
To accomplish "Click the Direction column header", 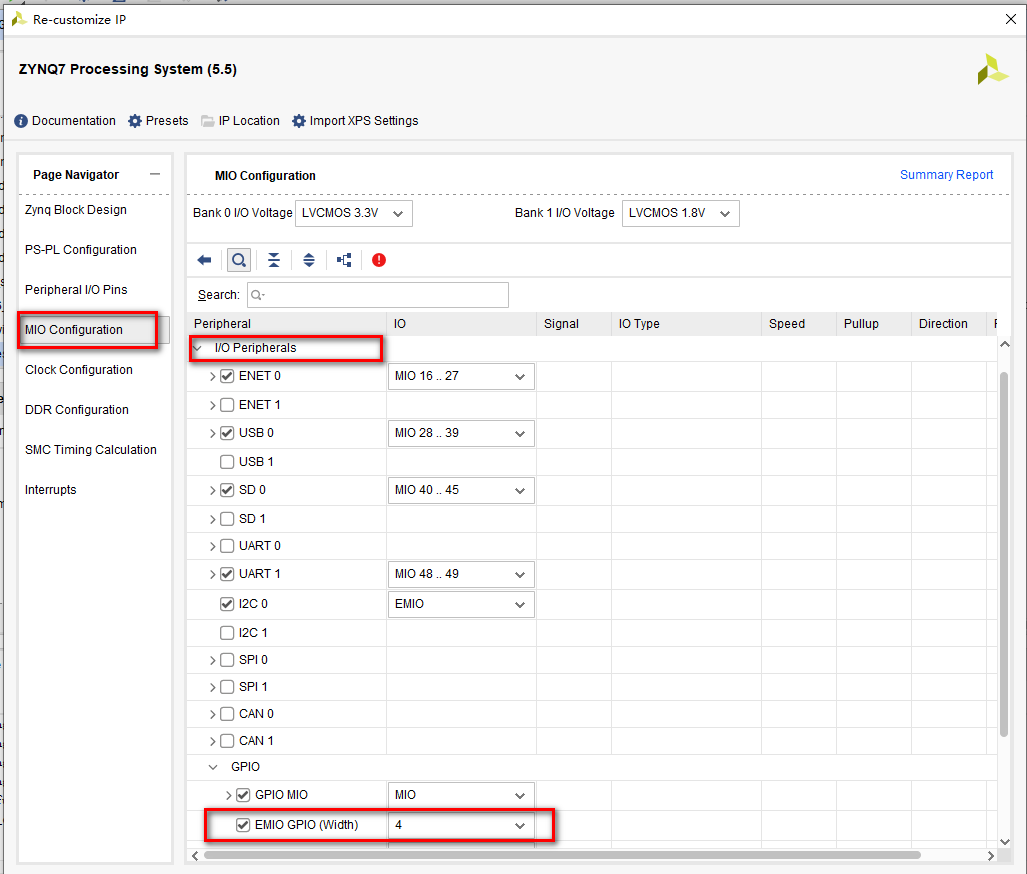I will (x=948, y=324).
